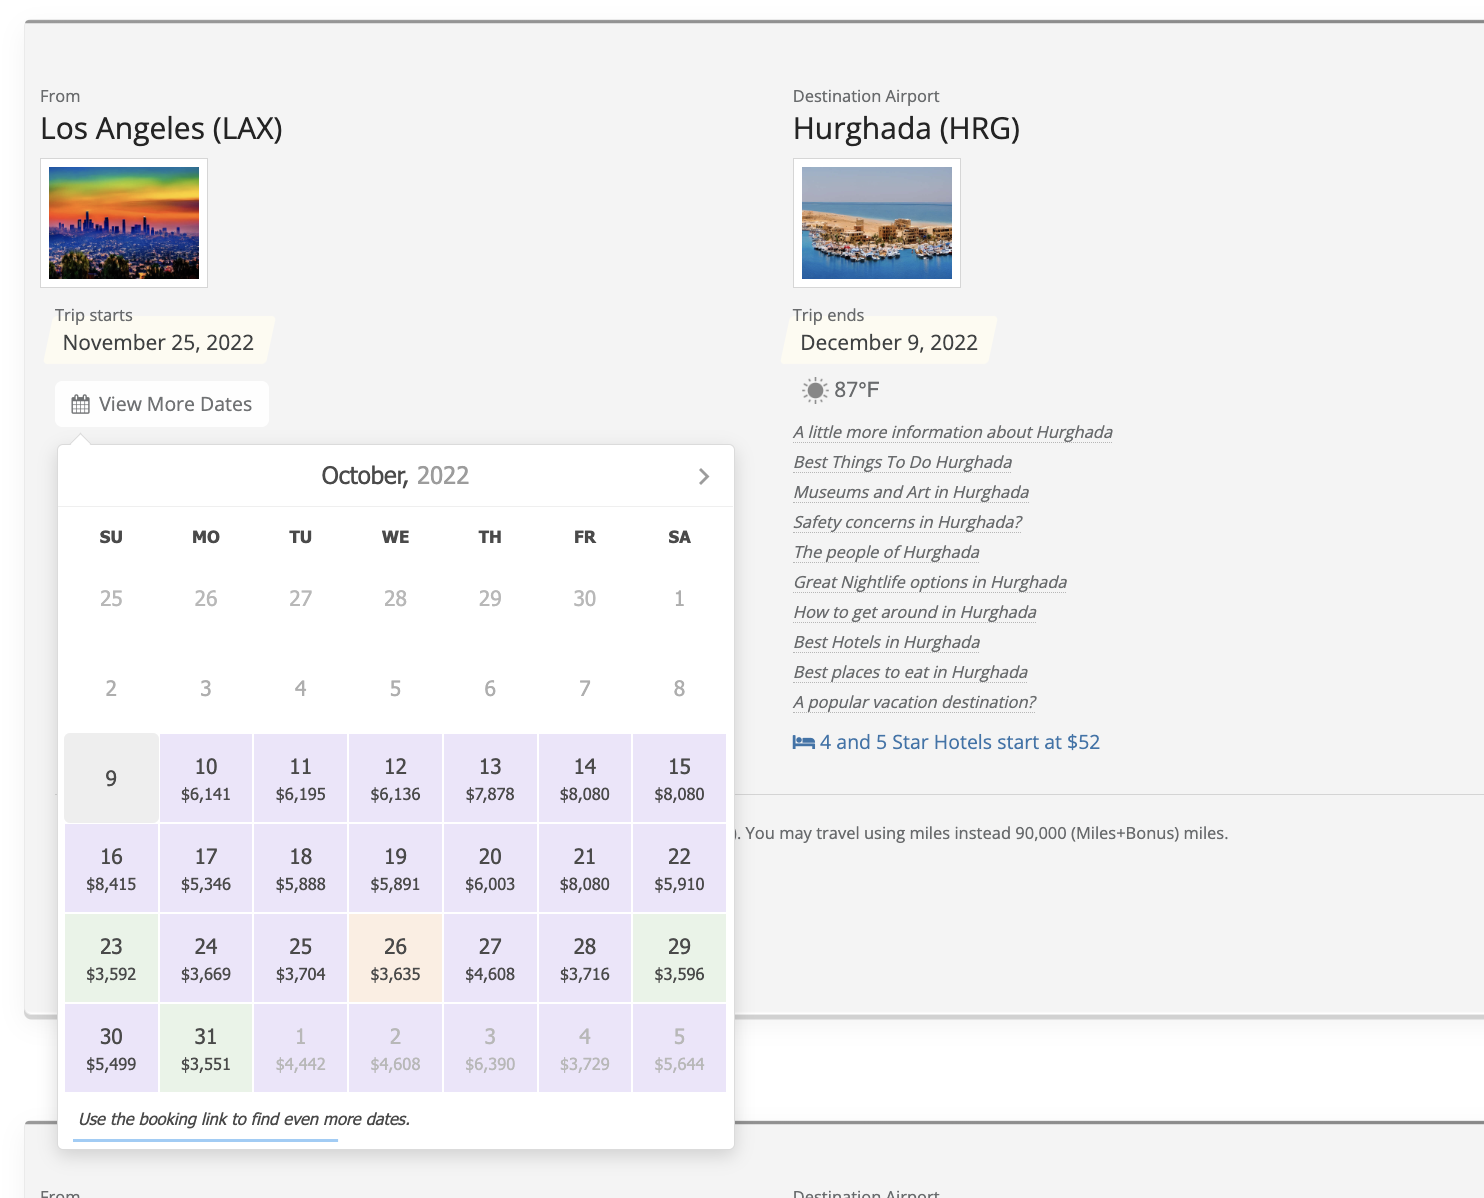Click the sun weather icon
Image resolution: width=1484 pixels, height=1198 pixels.
pos(815,390)
